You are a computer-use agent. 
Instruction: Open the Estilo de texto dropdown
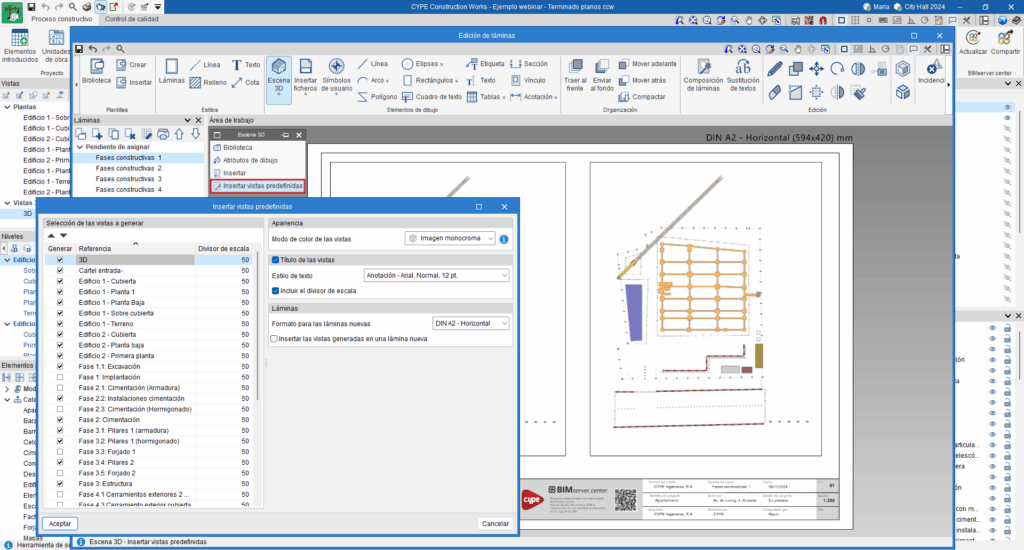click(437, 275)
